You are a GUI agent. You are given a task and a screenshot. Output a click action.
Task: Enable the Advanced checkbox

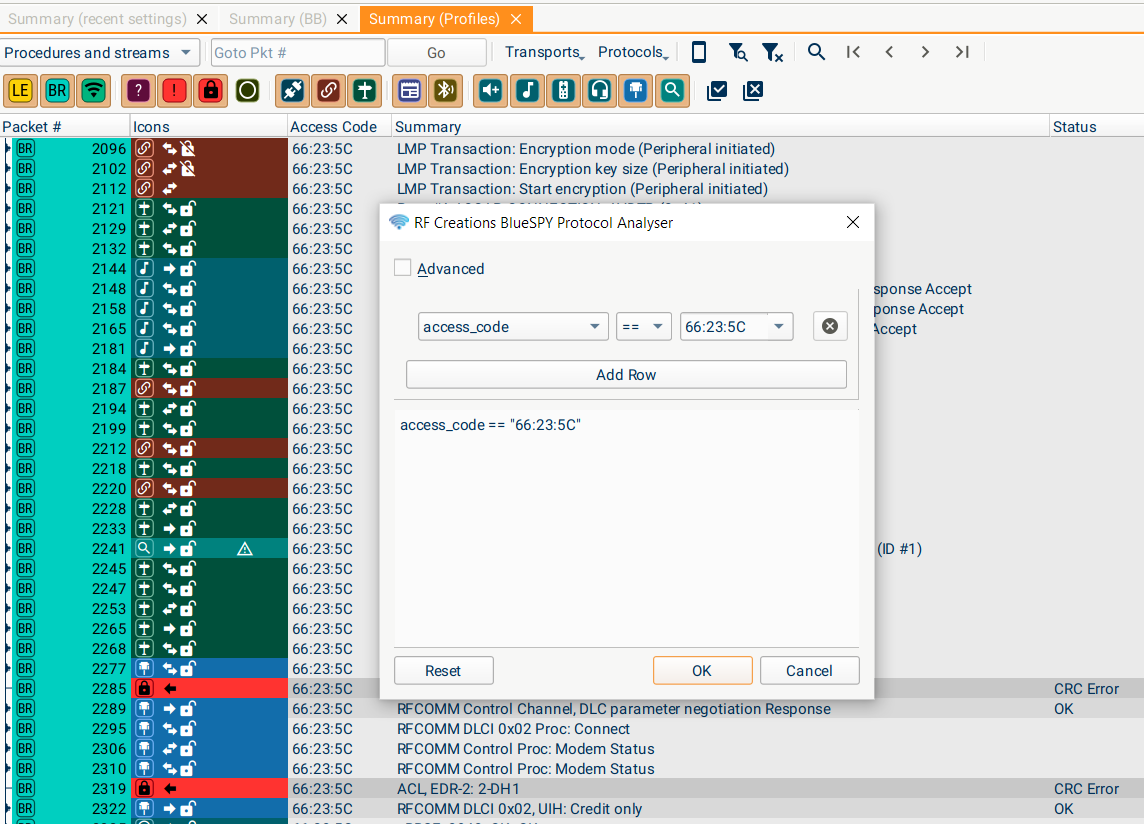click(403, 268)
